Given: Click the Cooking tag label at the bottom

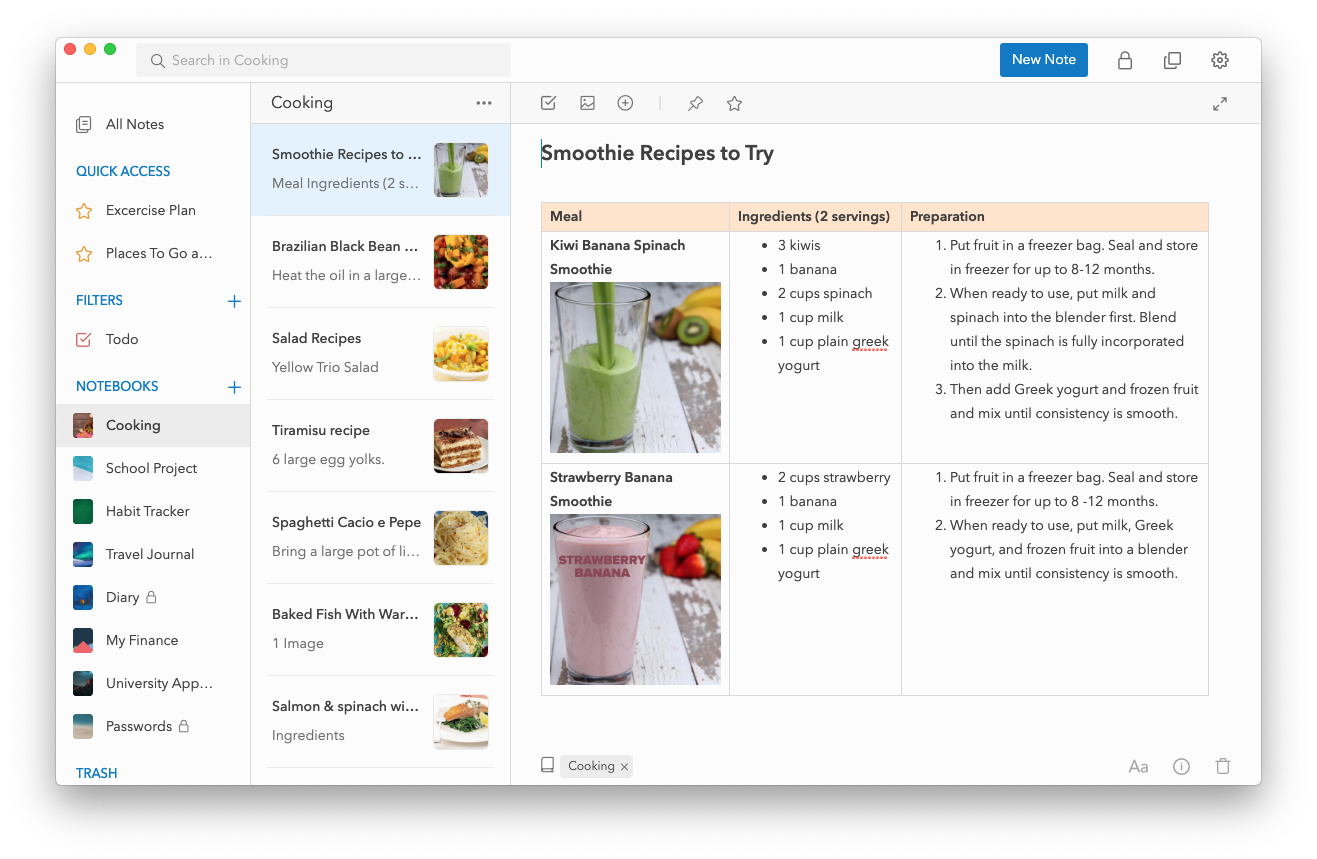Looking at the screenshot, I should (x=591, y=766).
